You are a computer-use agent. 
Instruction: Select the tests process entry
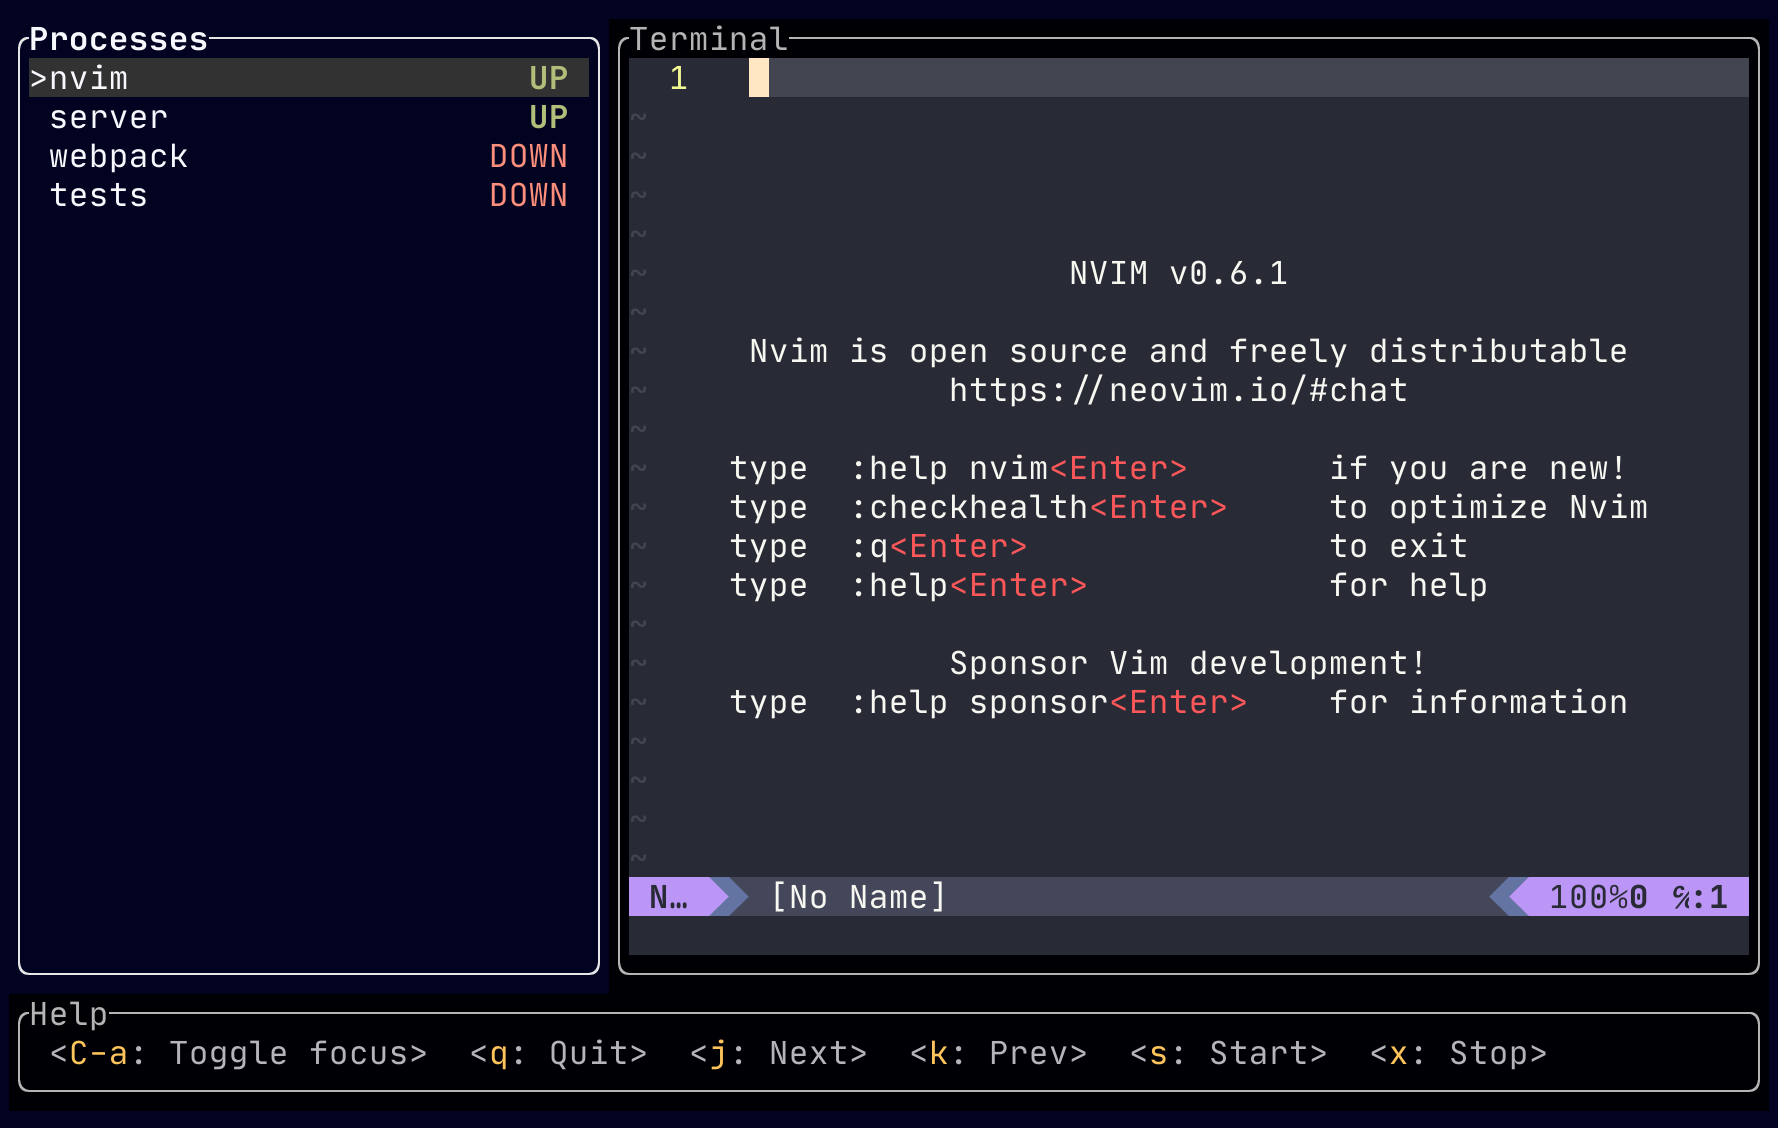tap(309, 195)
